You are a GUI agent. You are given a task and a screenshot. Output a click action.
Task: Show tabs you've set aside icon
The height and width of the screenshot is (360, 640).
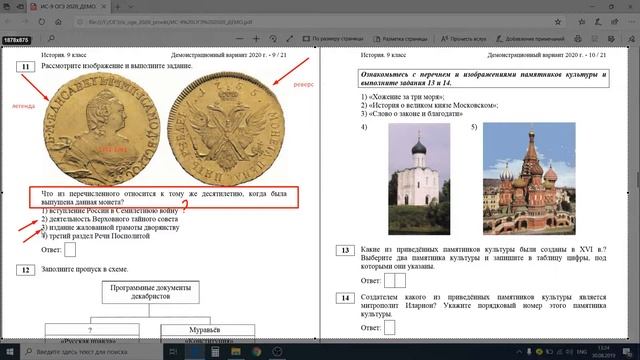pos(7,7)
